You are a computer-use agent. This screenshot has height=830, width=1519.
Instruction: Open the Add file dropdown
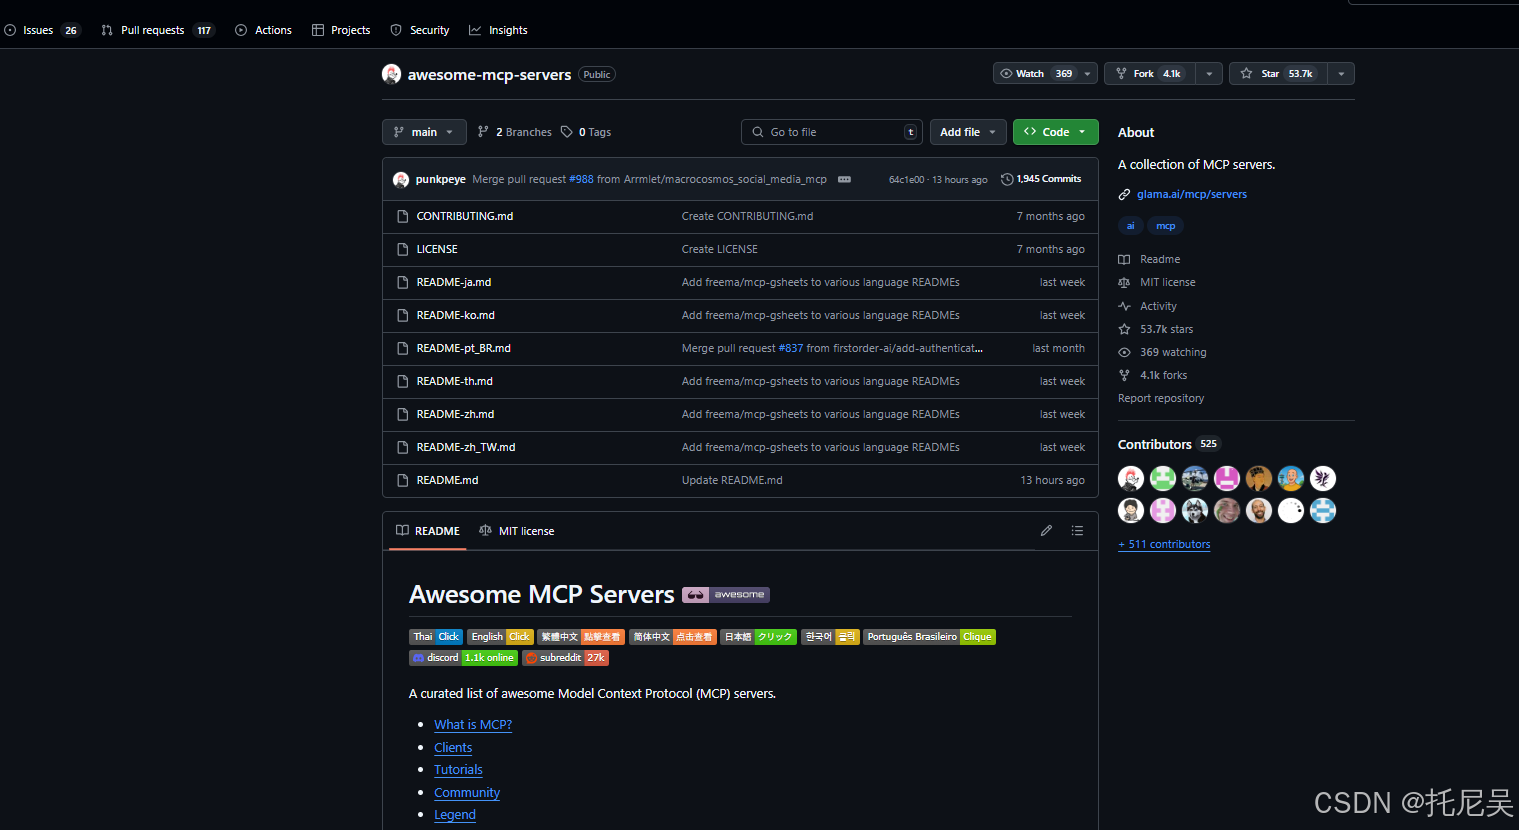[x=968, y=132]
